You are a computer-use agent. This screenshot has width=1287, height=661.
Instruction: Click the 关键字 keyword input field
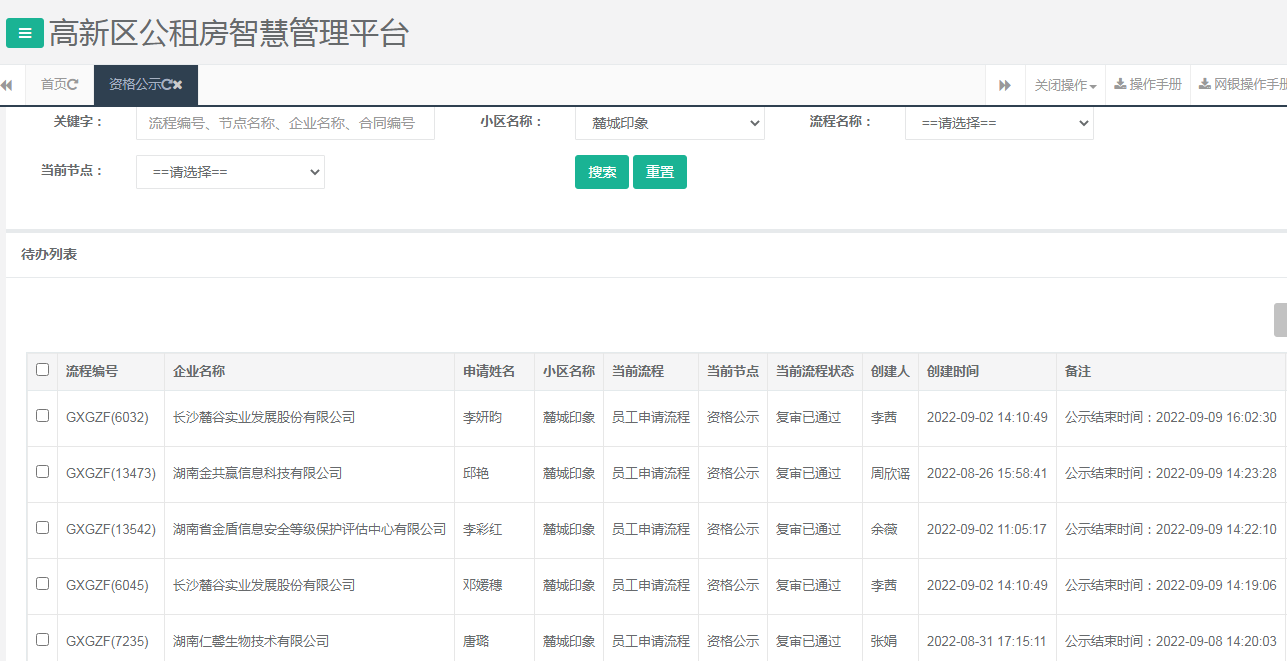pyautogui.click(x=285, y=122)
